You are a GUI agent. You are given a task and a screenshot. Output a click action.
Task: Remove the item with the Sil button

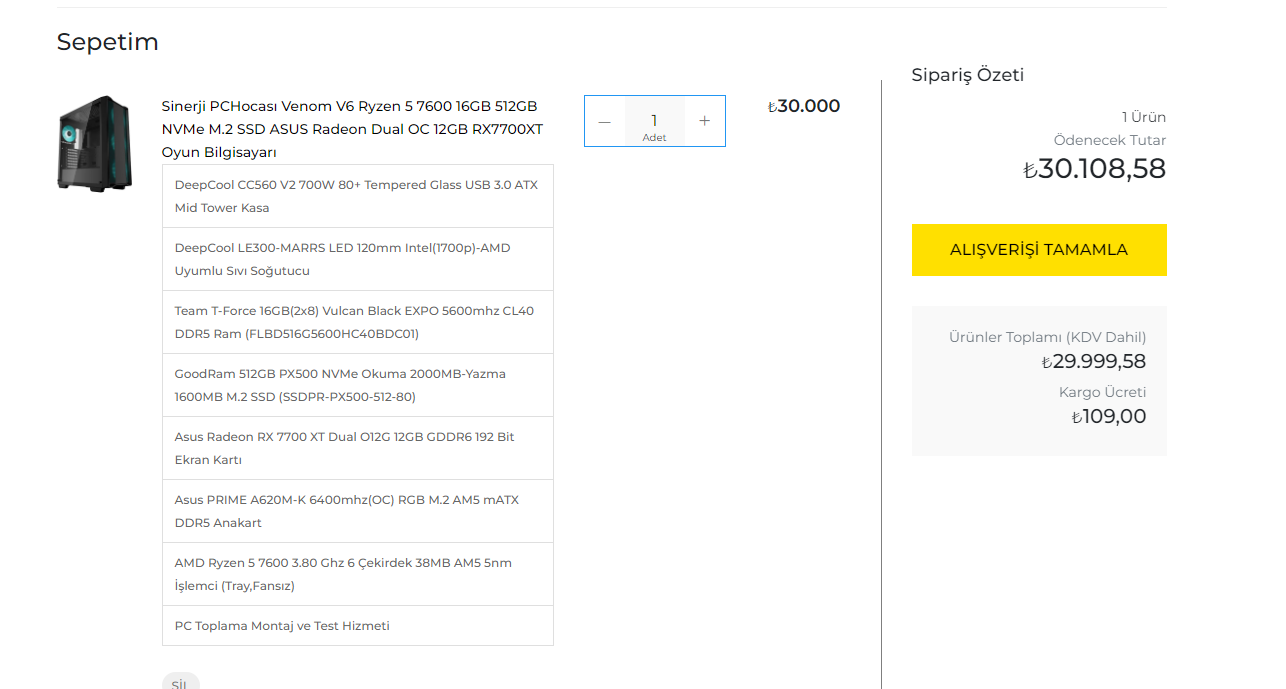pos(180,683)
